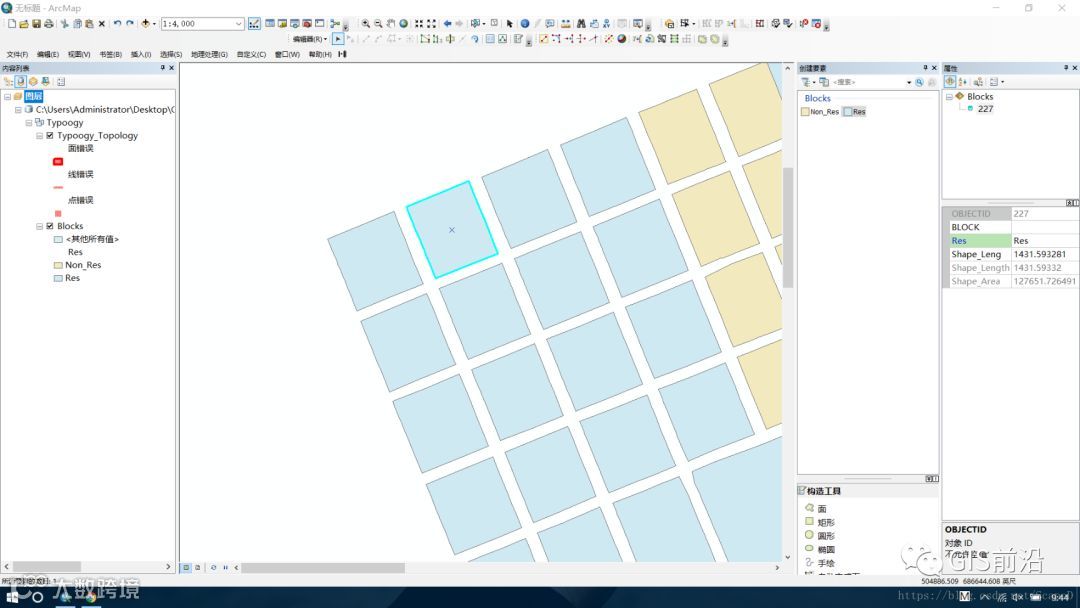Viewport: 1080px width, 608px height.
Task: Click the sort icon in Attributes panel
Action: pyautogui.click(x=963, y=82)
